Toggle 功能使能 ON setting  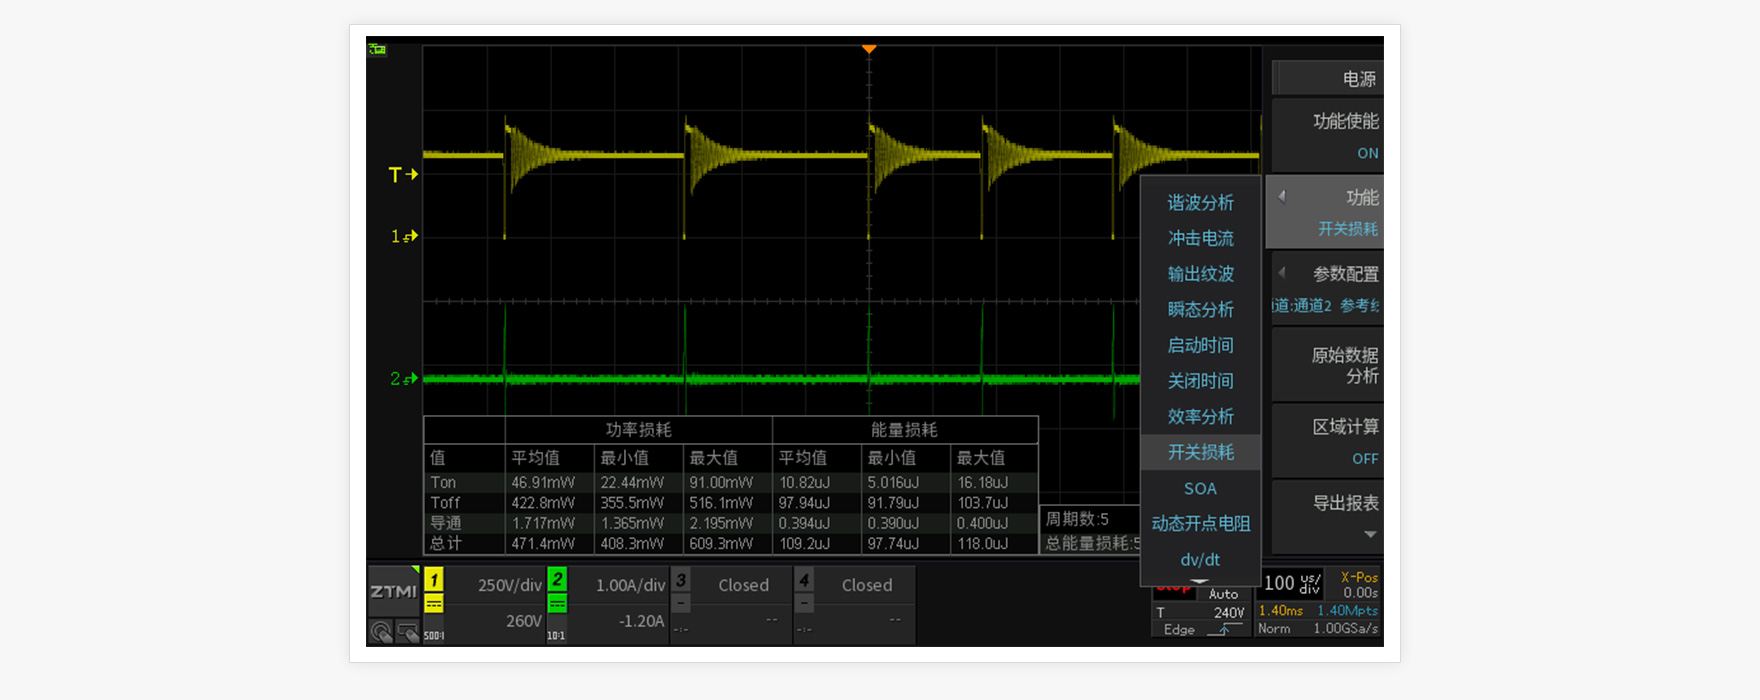tap(1327, 136)
